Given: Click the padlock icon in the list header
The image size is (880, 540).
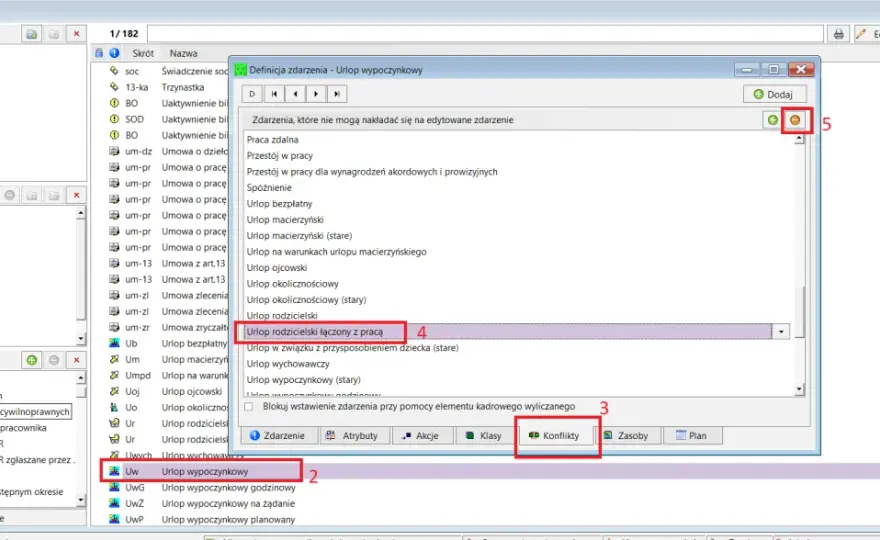Looking at the screenshot, I should (x=99, y=53).
